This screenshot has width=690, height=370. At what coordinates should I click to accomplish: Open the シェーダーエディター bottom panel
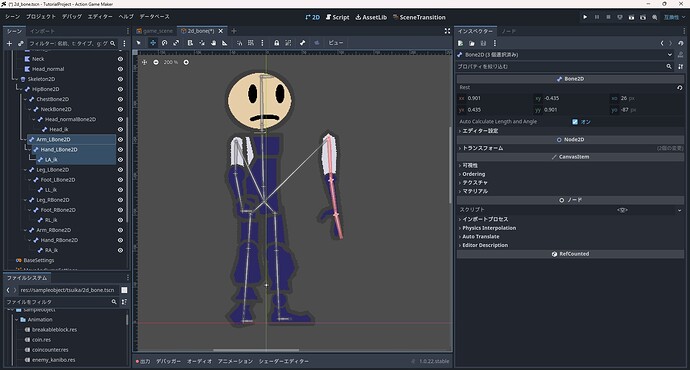coord(283,361)
